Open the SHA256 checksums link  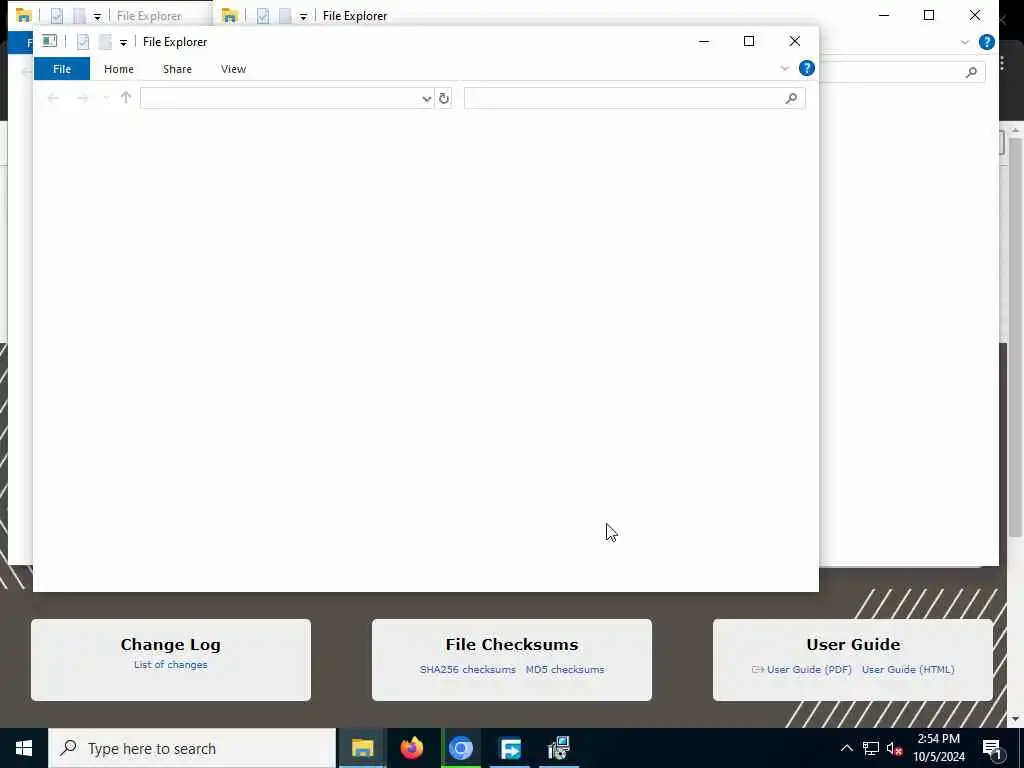[468, 669]
